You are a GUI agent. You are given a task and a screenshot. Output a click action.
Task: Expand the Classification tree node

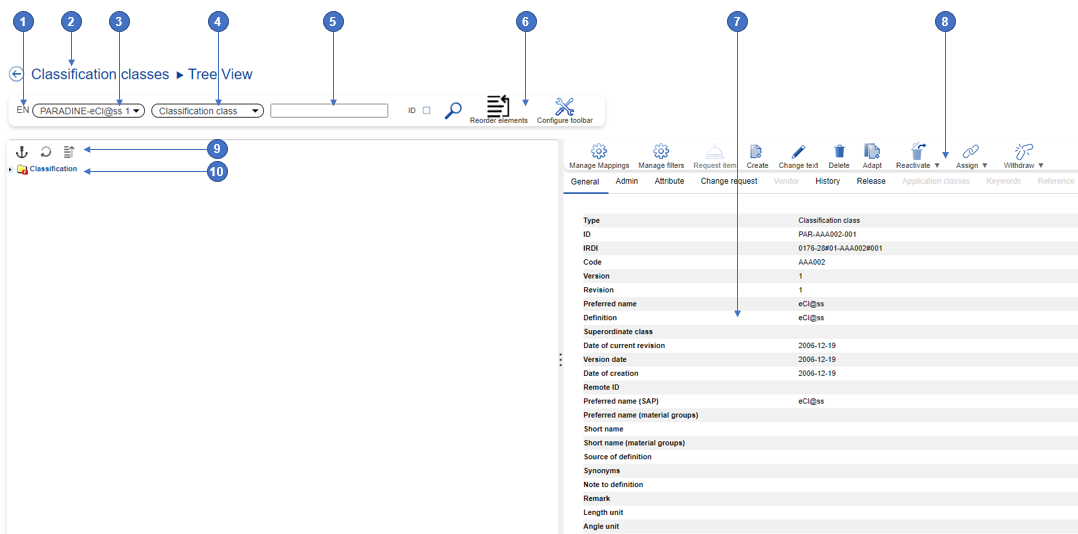click(x=10, y=170)
